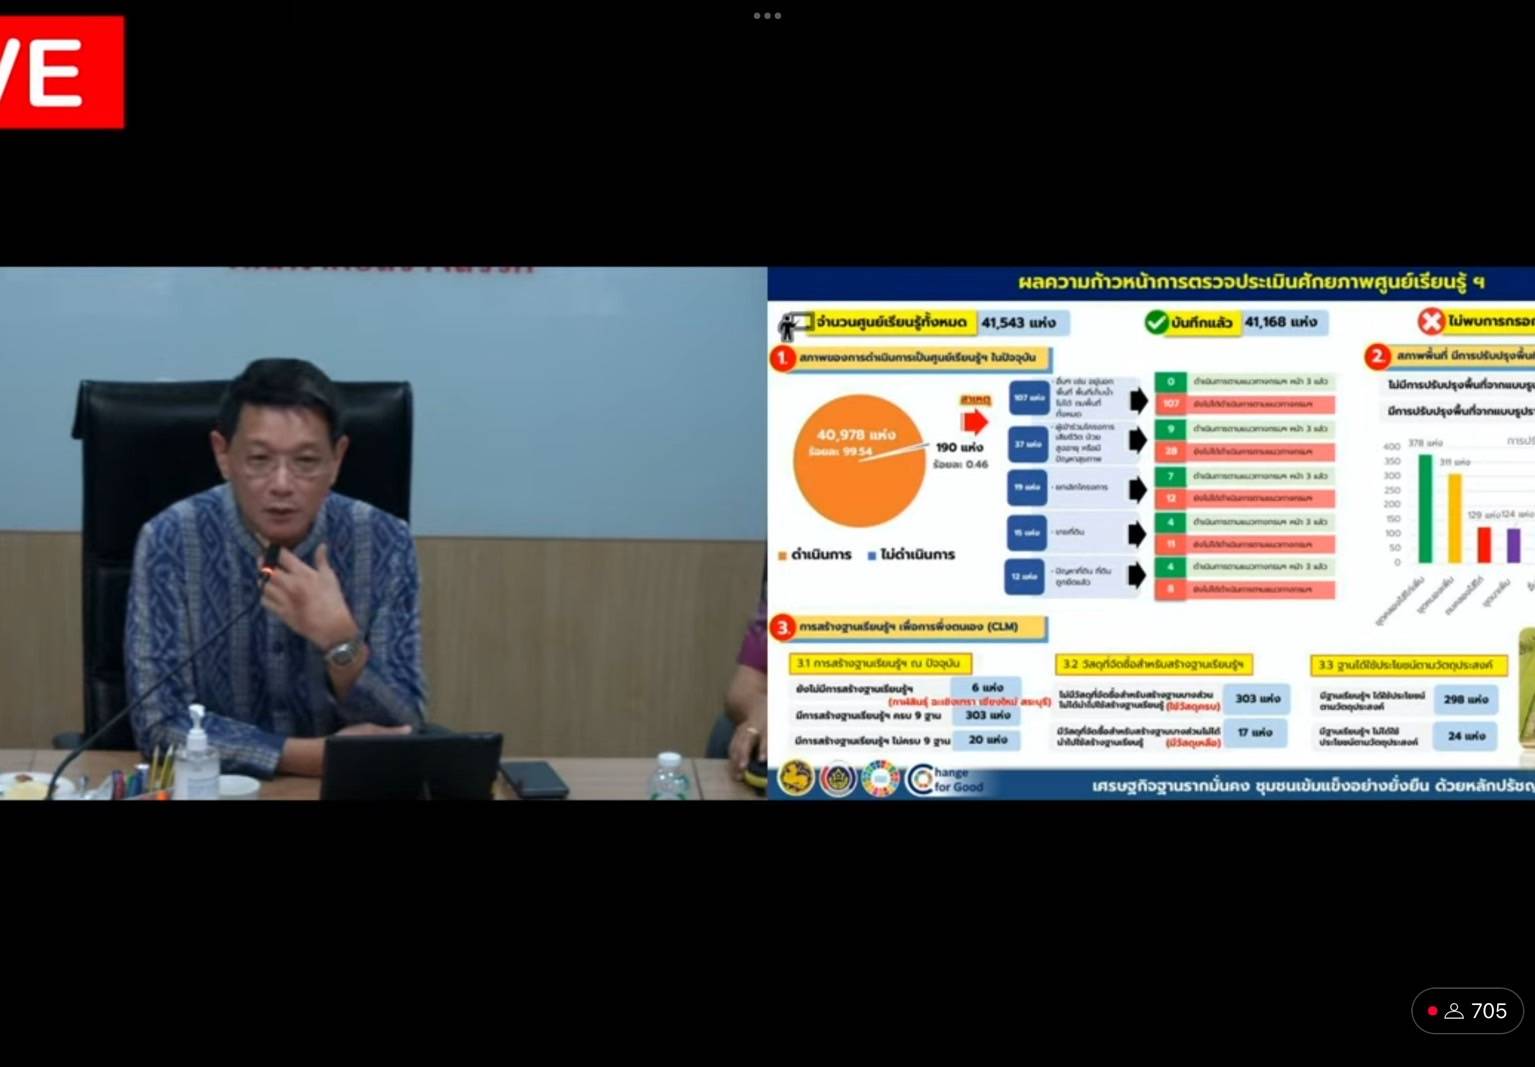Select the SDG colorful wheel logo
Image resolution: width=1535 pixels, height=1067 pixels.
pos(878,777)
